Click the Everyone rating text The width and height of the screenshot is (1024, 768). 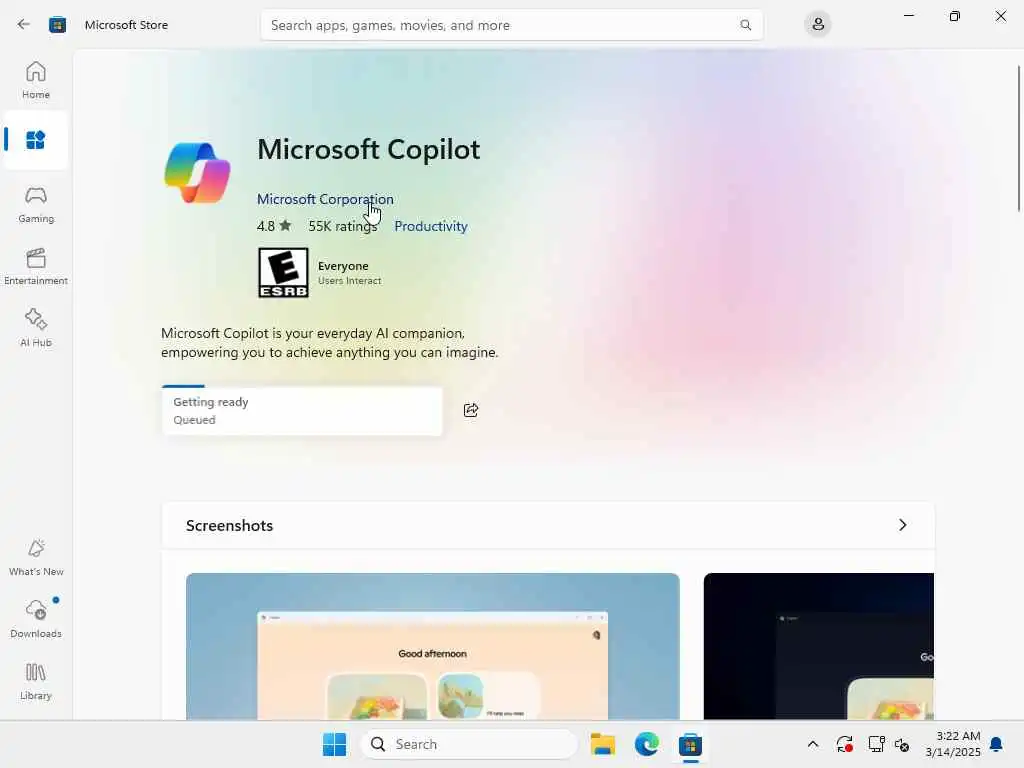[343, 266]
